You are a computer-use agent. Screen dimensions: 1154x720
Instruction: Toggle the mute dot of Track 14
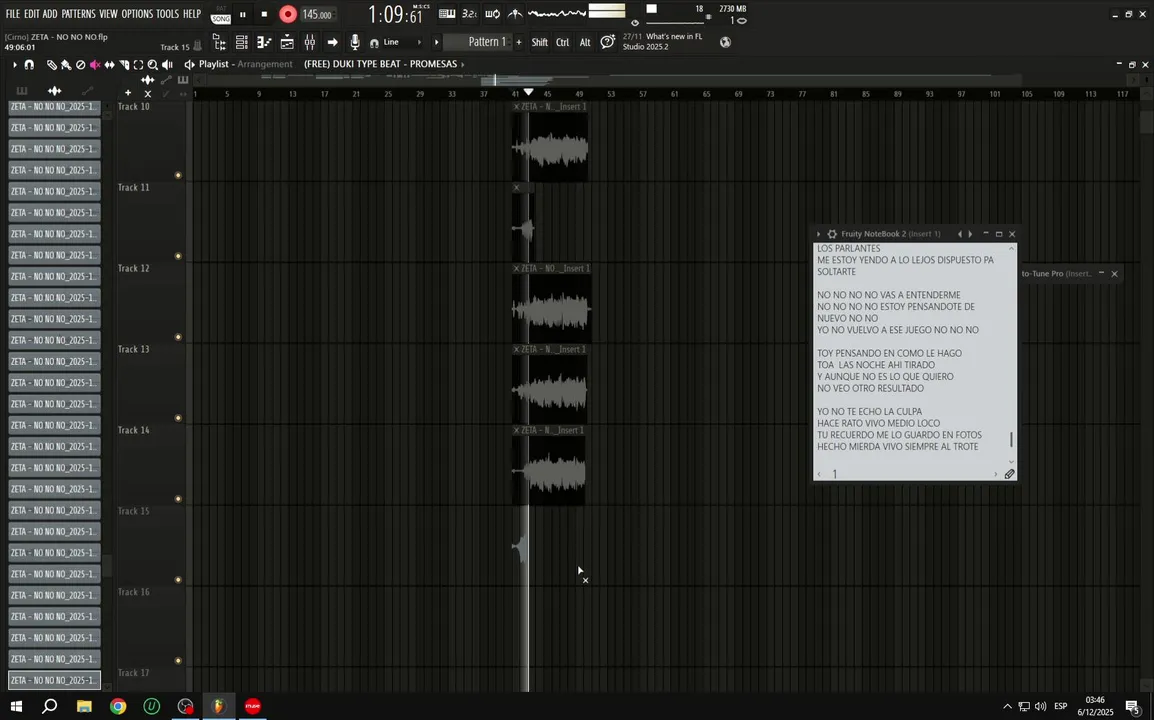click(178, 499)
